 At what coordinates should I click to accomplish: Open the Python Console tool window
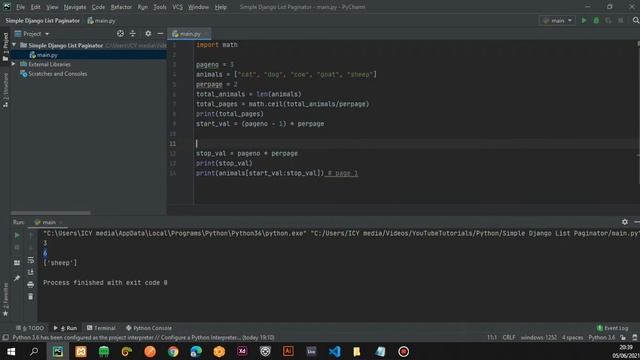(x=149, y=328)
